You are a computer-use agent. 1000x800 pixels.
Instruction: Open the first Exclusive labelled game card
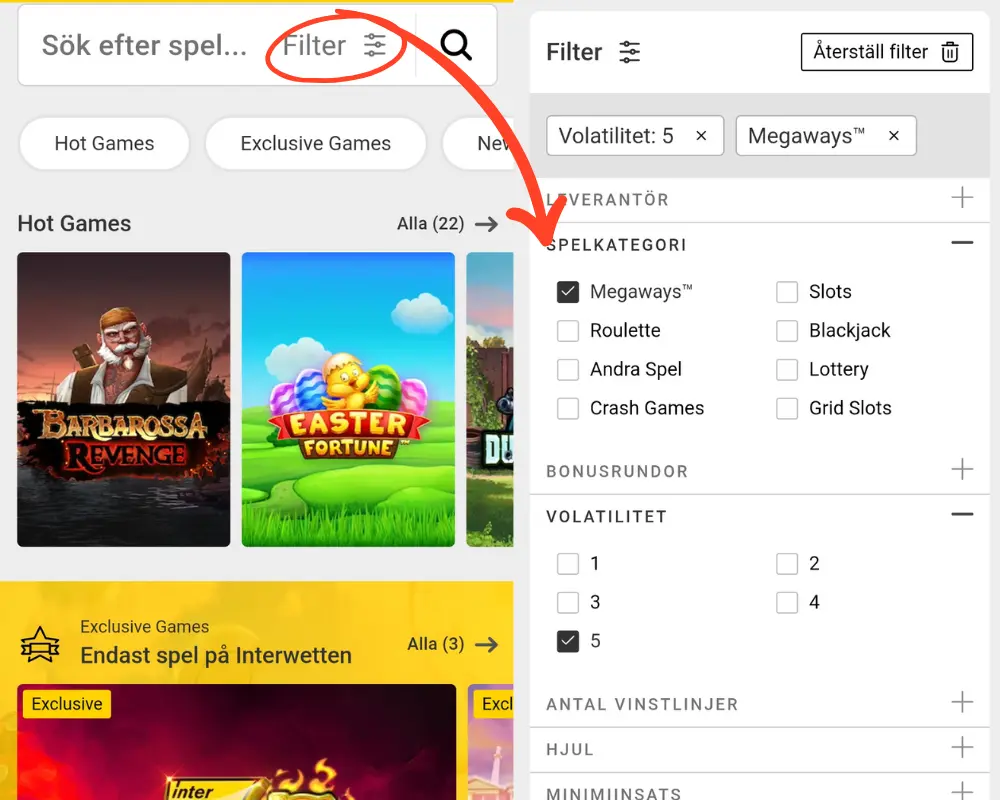(237, 742)
